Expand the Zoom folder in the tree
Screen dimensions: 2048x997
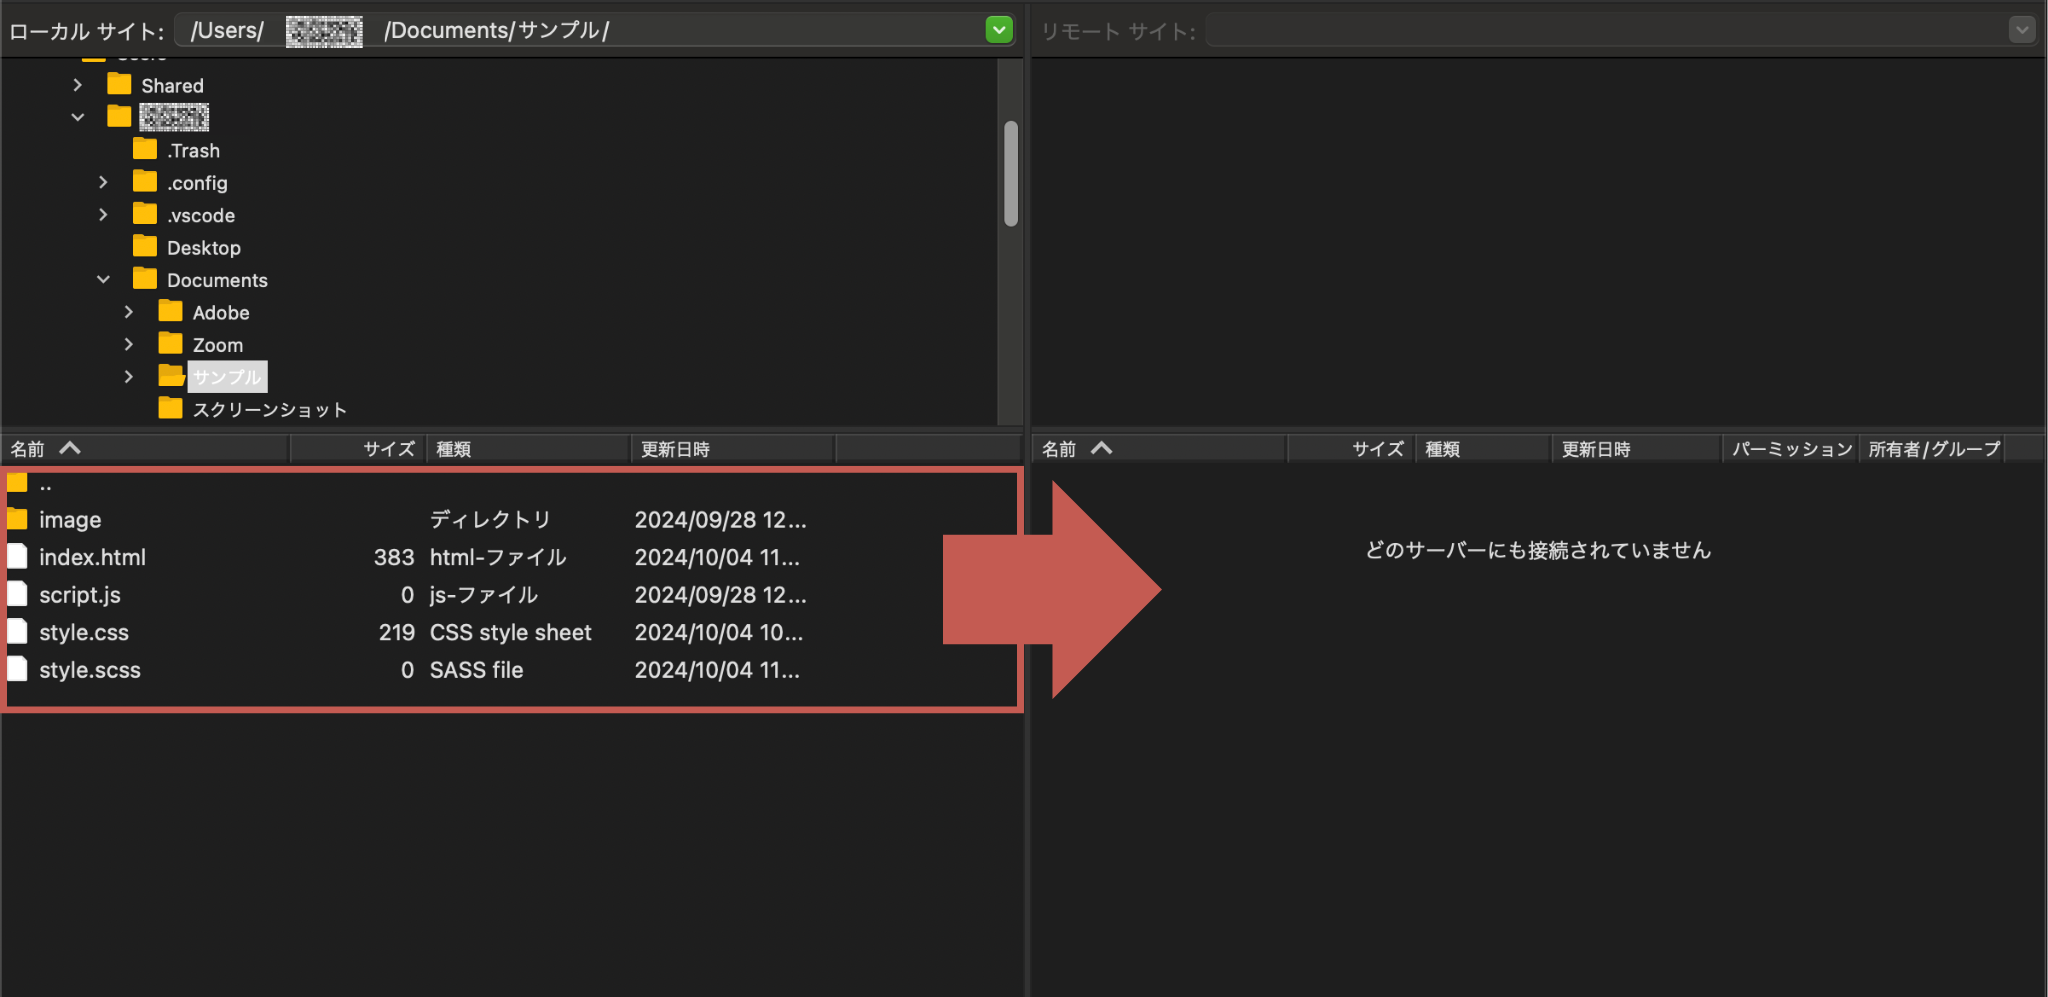click(x=130, y=343)
